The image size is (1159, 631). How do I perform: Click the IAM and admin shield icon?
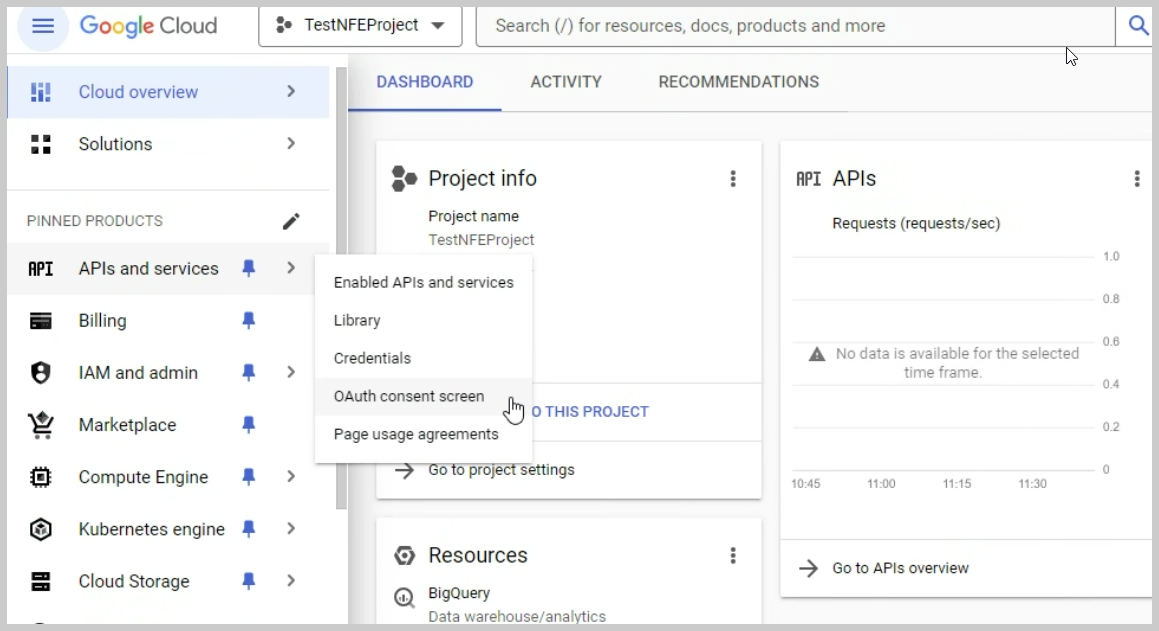(x=41, y=372)
